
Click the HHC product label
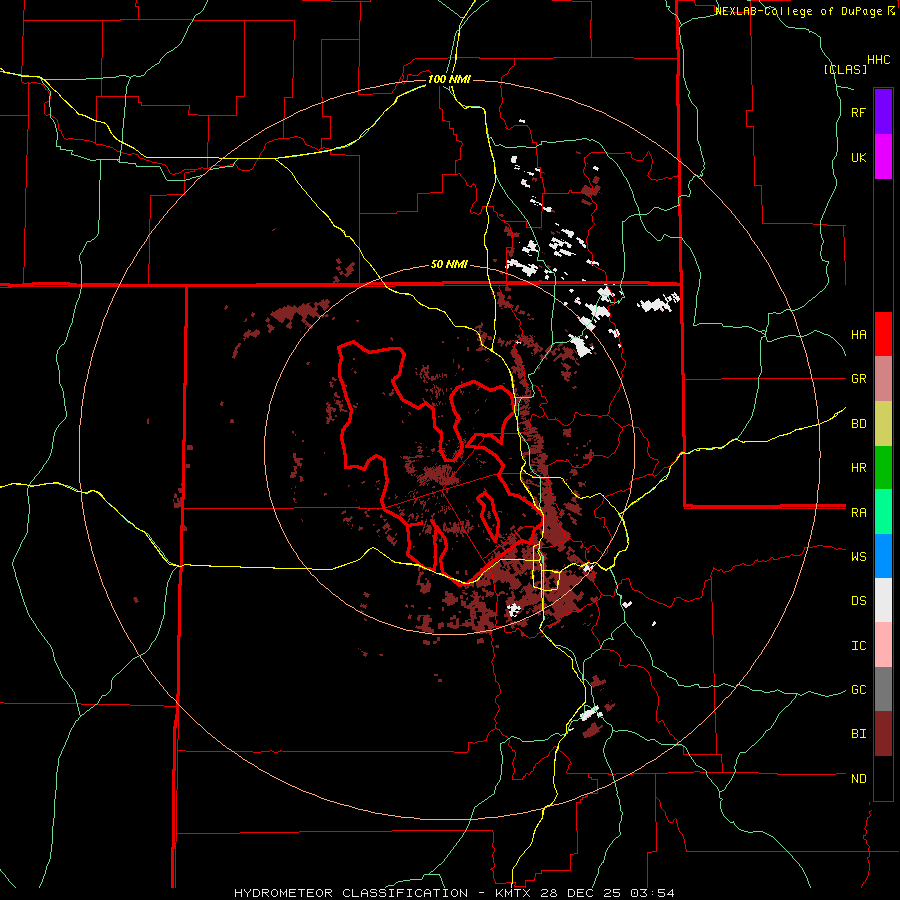(879, 60)
